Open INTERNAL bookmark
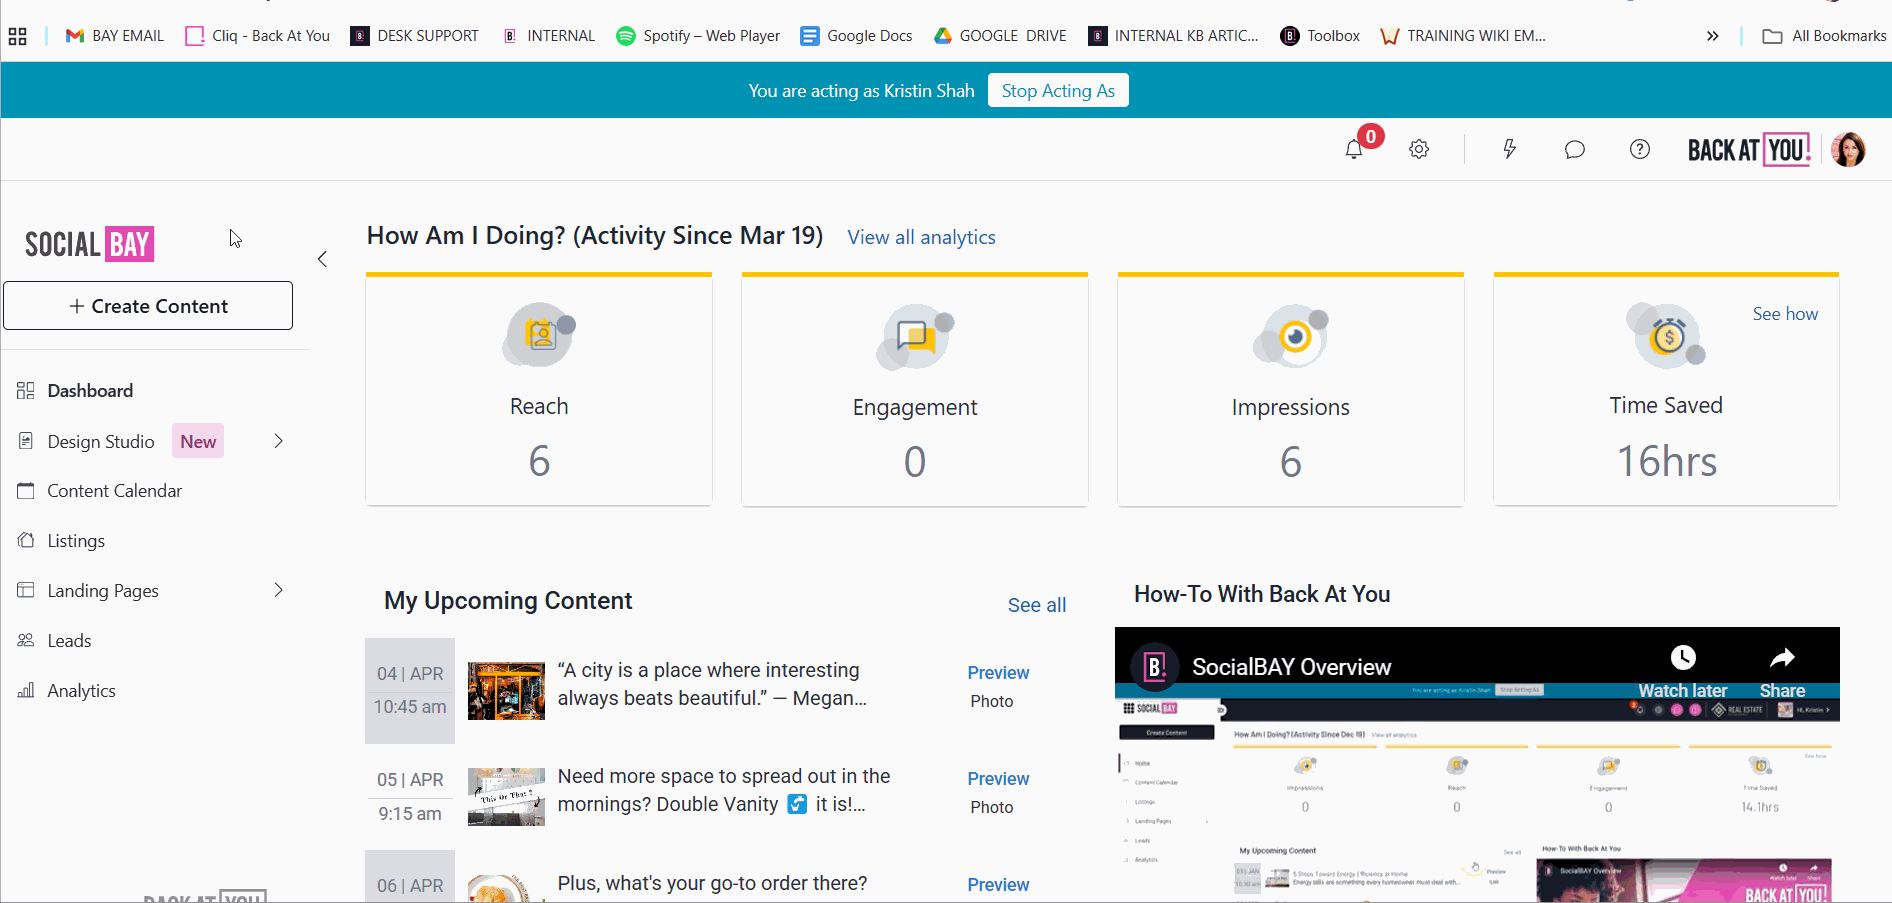The width and height of the screenshot is (1892, 903). [548, 36]
